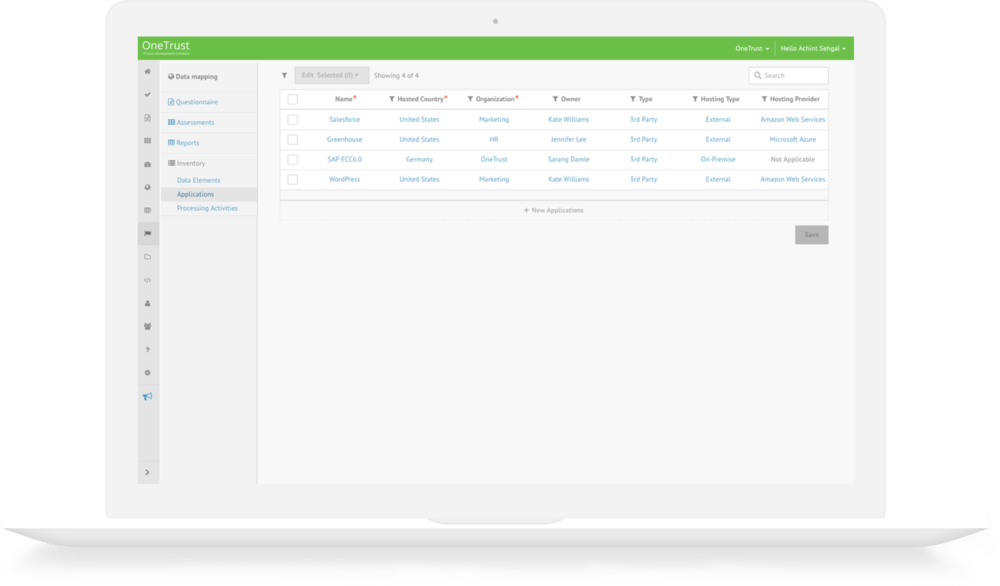Click Kate Williams in the Salesforce row

pyautogui.click(x=568, y=119)
